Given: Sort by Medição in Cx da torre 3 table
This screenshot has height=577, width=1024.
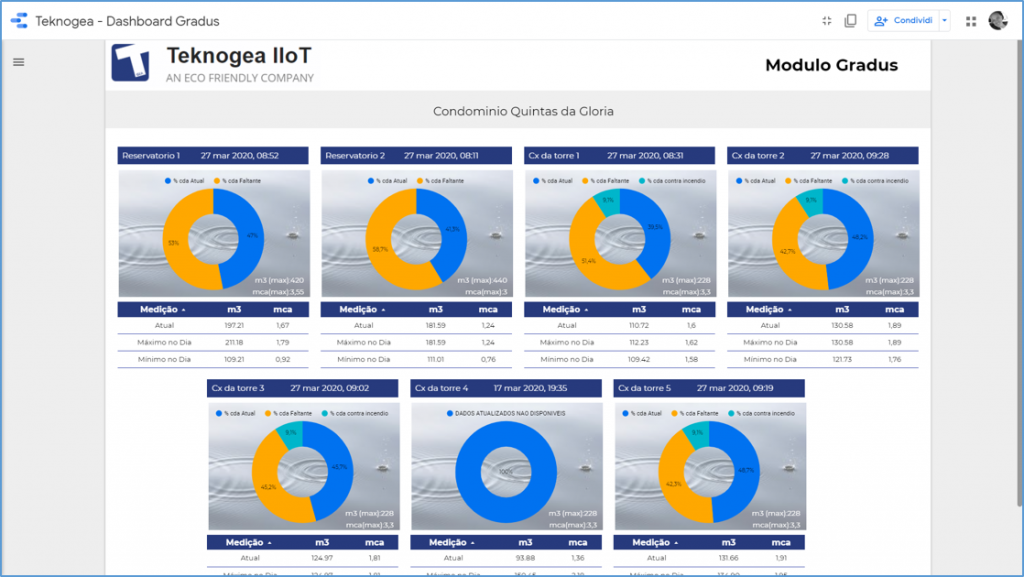Looking at the screenshot, I should click(x=249, y=542).
